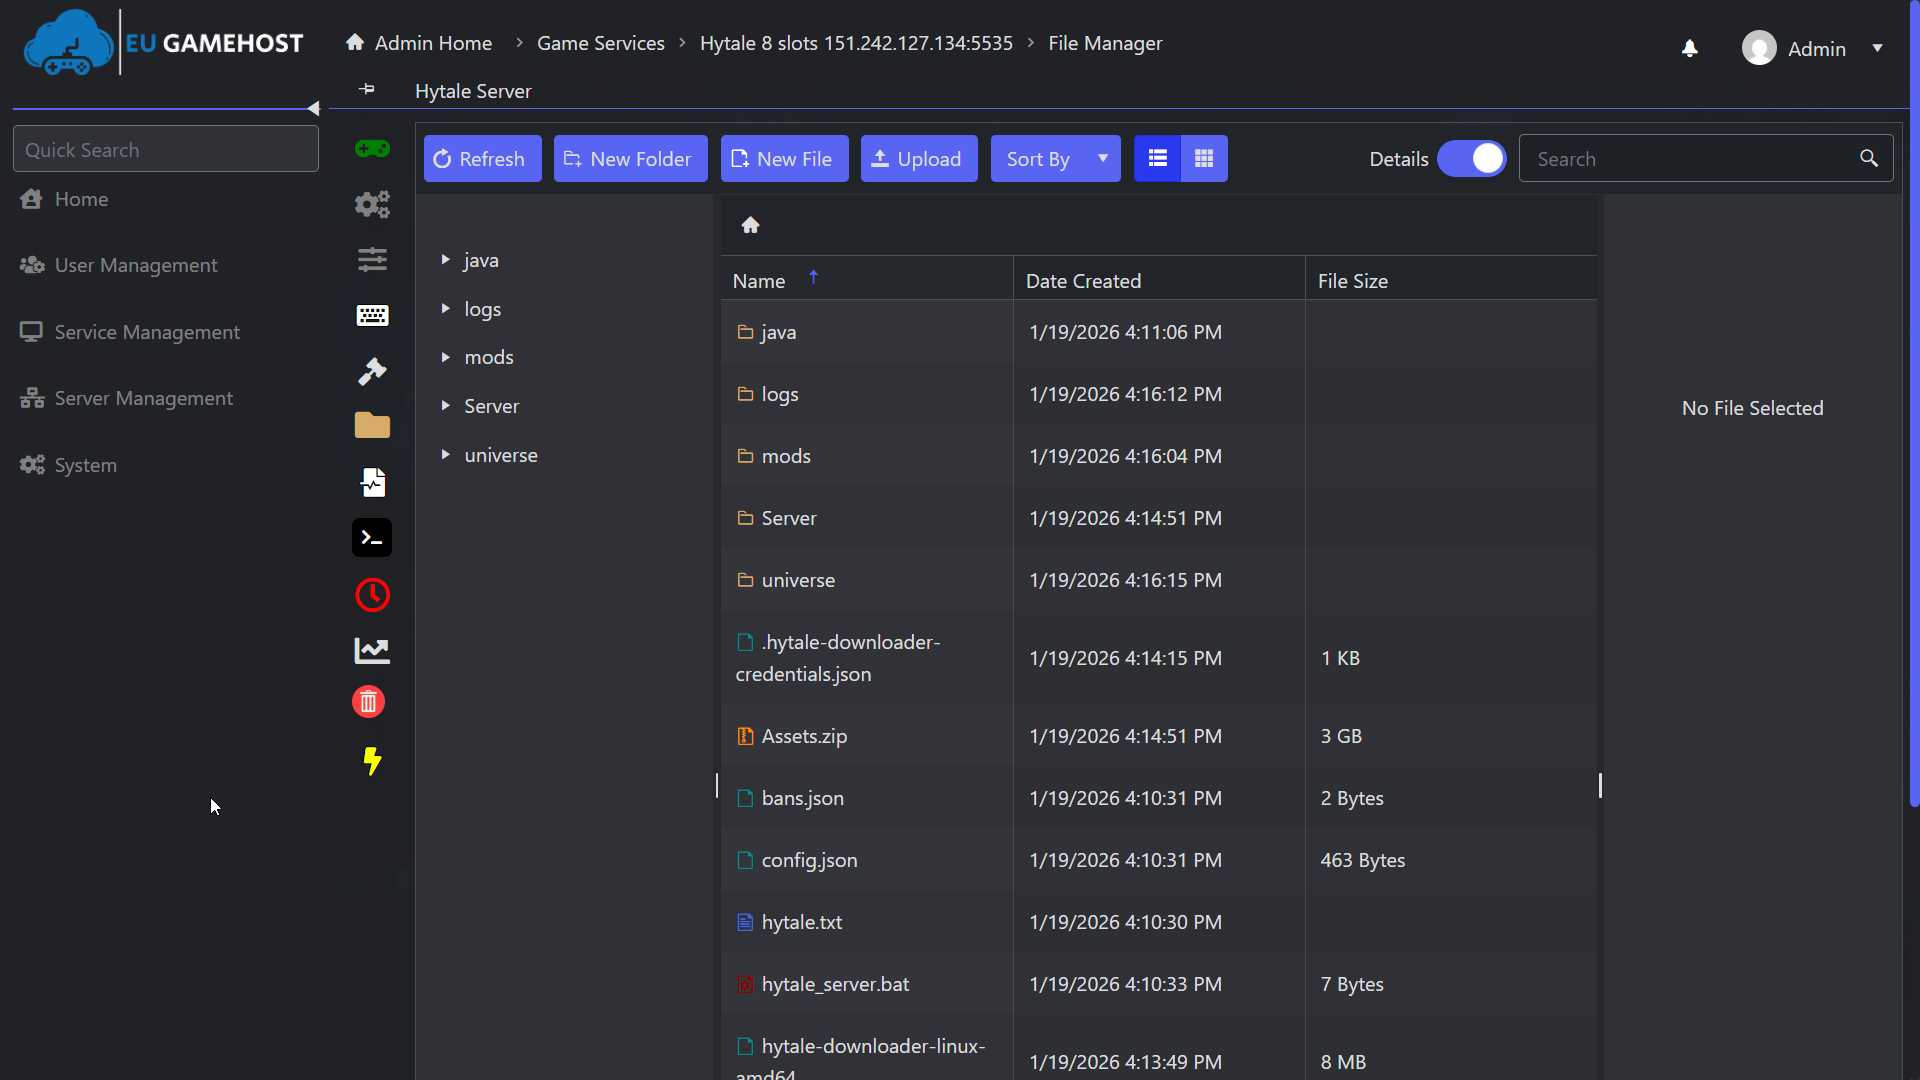
Task: Select the game controller icon in the sidebar
Action: tap(371, 148)
